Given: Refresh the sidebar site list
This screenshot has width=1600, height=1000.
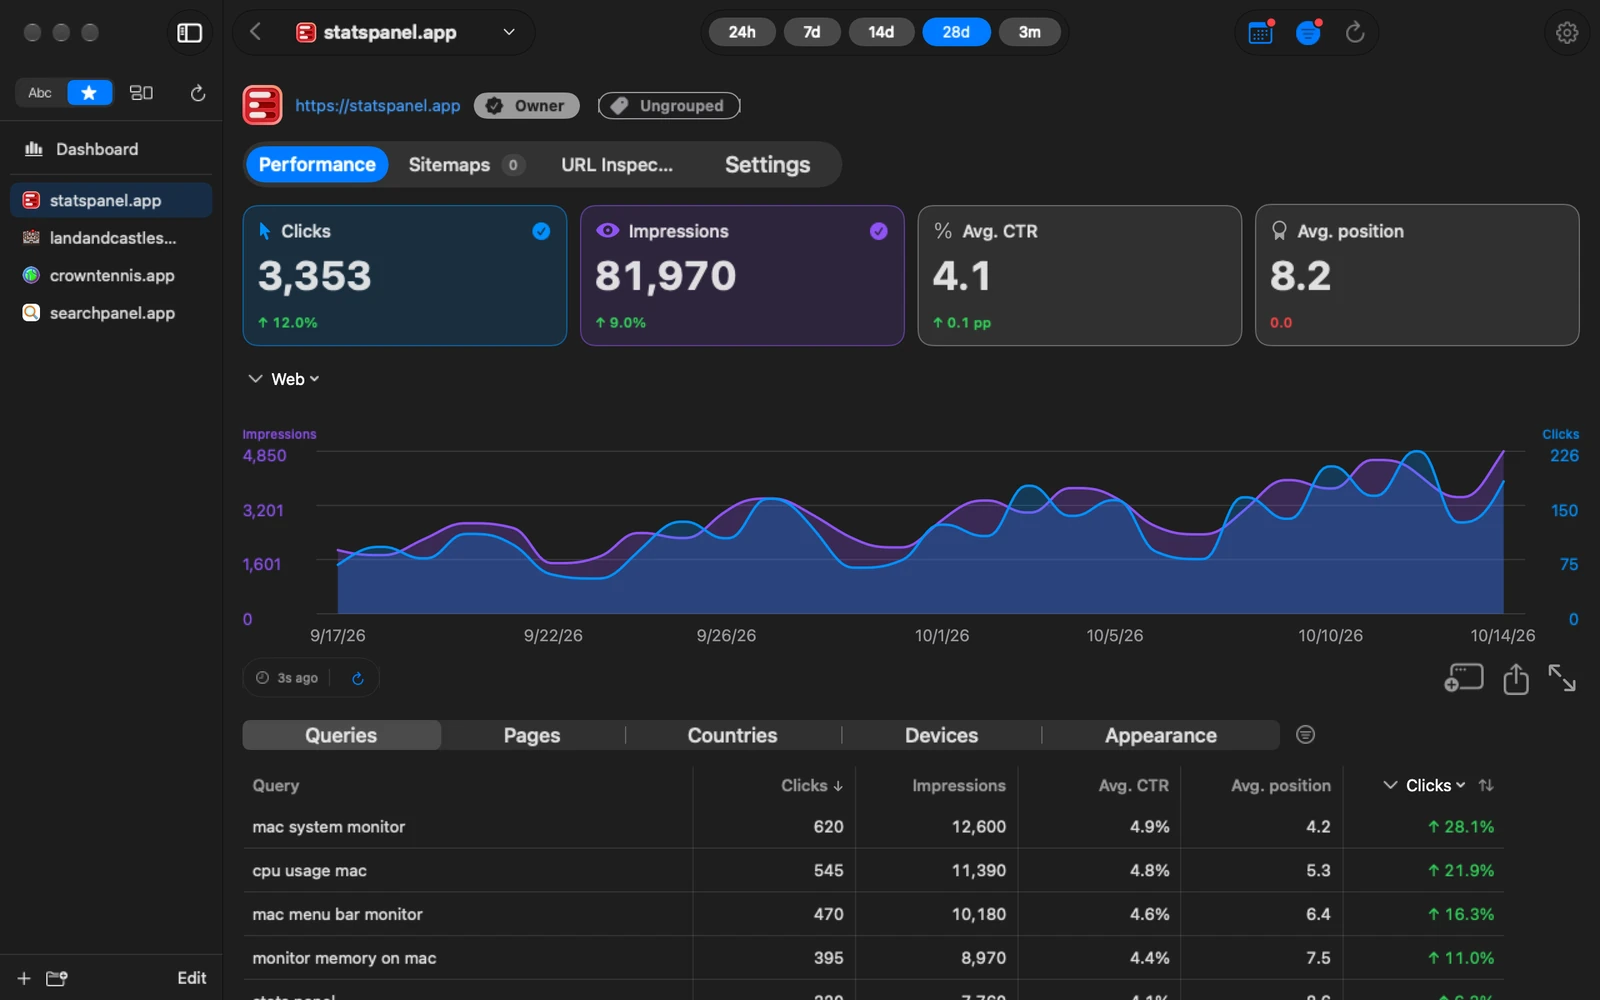Looking at the screenshot, I should click(198, 93).
